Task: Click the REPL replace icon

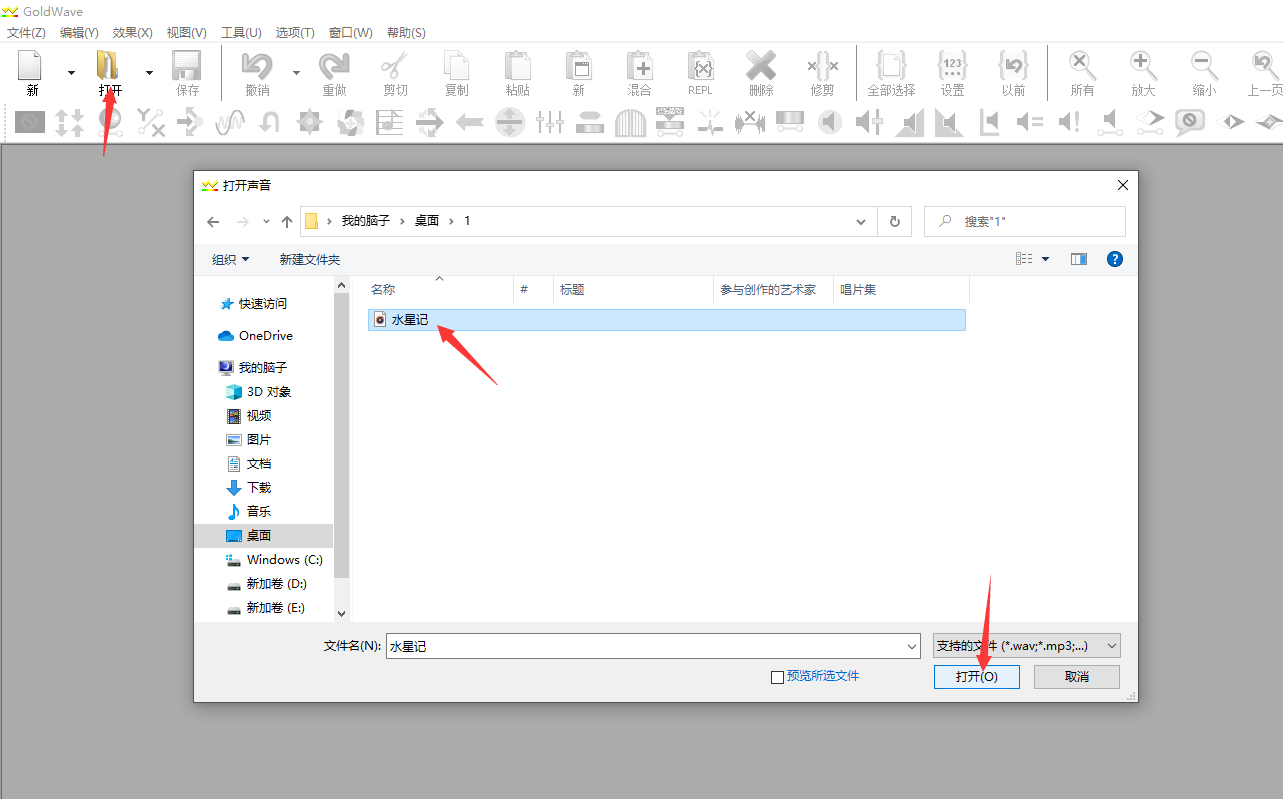Action: [700, 67]
